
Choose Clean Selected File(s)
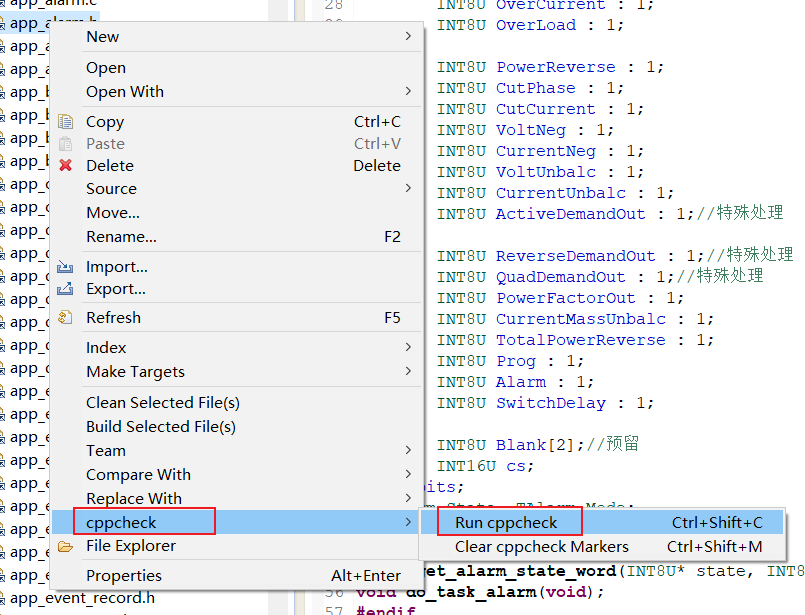pyautogui.click(x=237, y=402)
